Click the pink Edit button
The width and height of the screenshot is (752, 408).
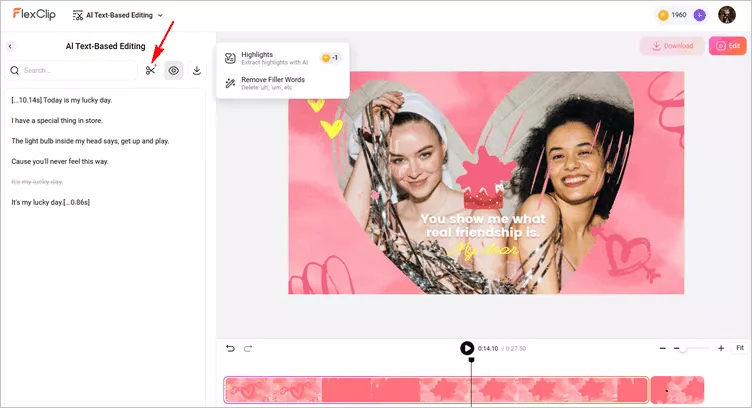pos(727,46)
